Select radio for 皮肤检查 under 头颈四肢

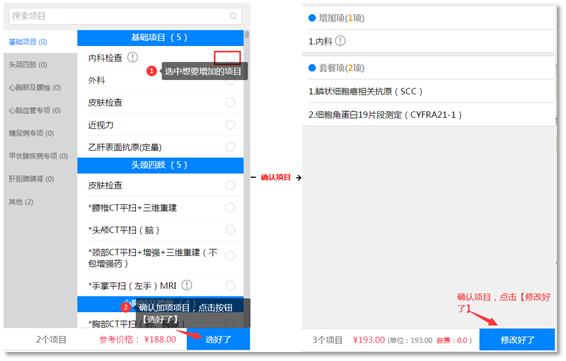(230, 185)
